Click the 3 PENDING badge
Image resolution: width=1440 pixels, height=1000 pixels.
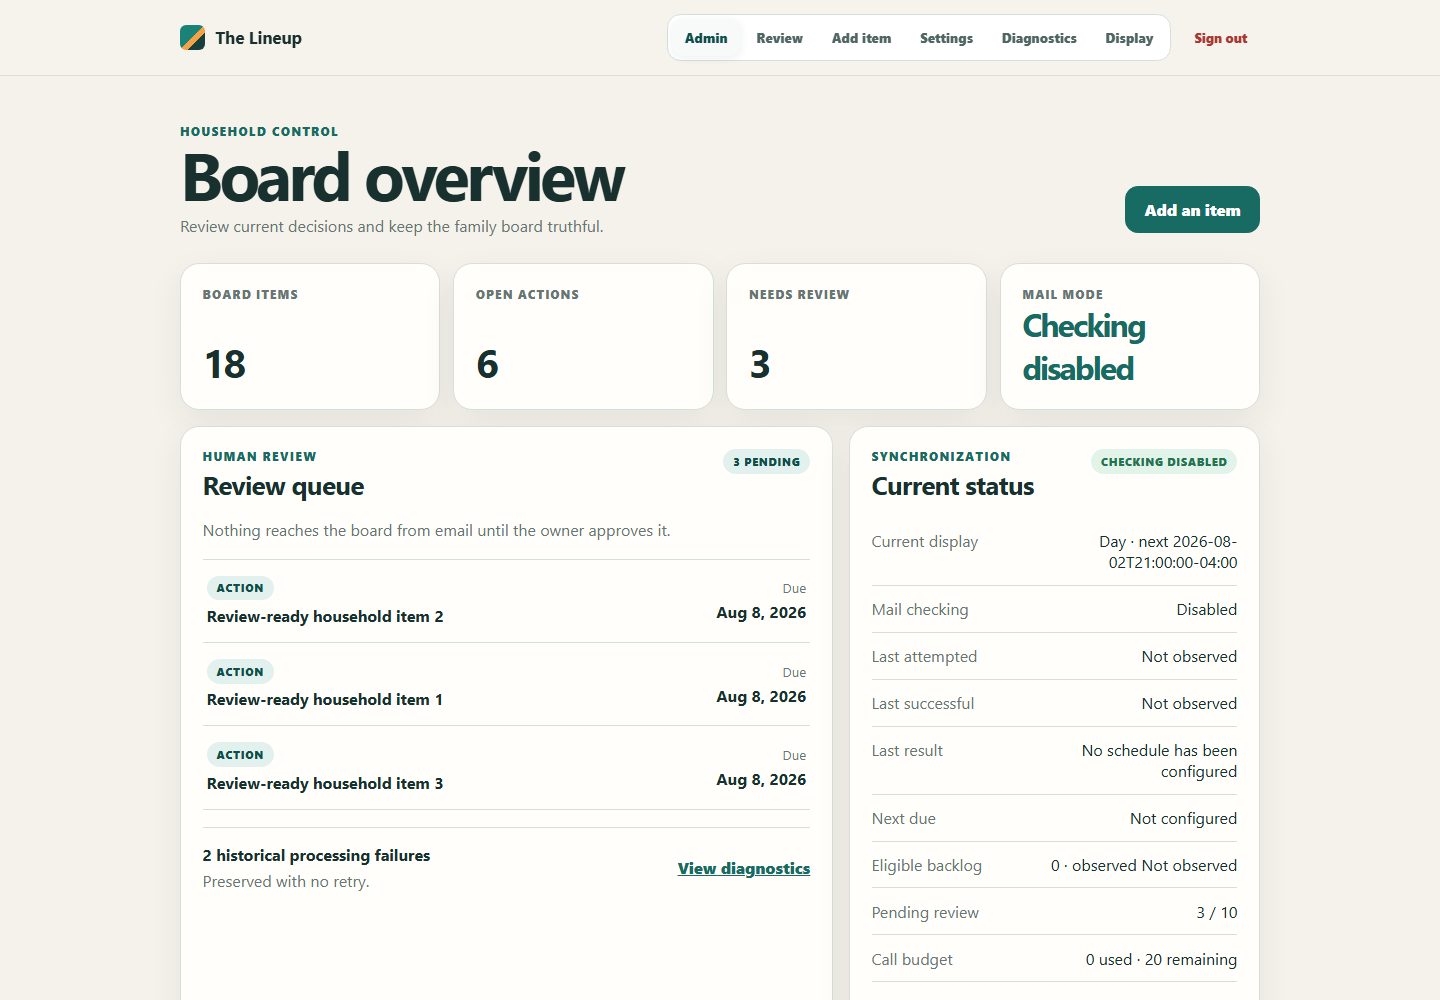coord(766,462)
